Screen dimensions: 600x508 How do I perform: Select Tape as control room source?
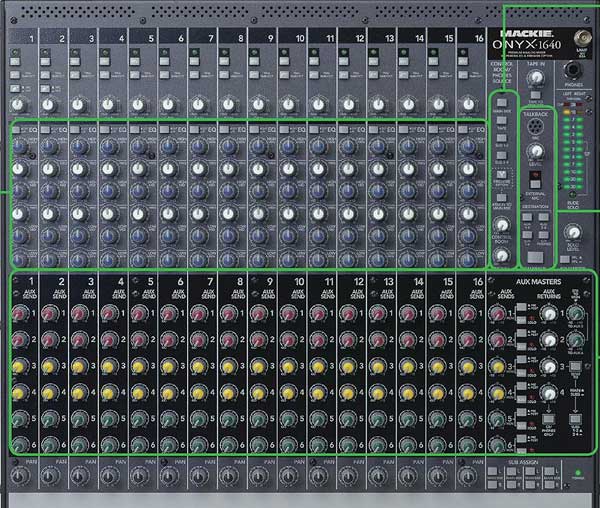tap(502, 120)
